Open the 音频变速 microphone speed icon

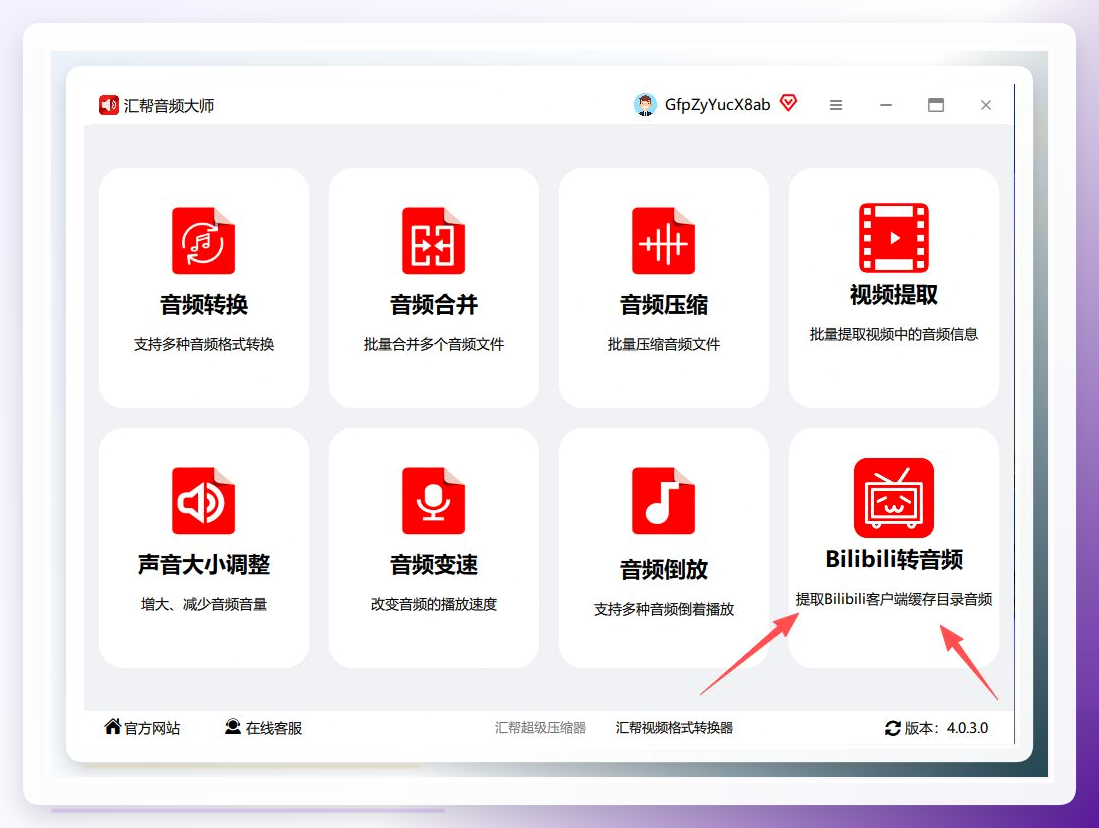click(x=433, y=501)
